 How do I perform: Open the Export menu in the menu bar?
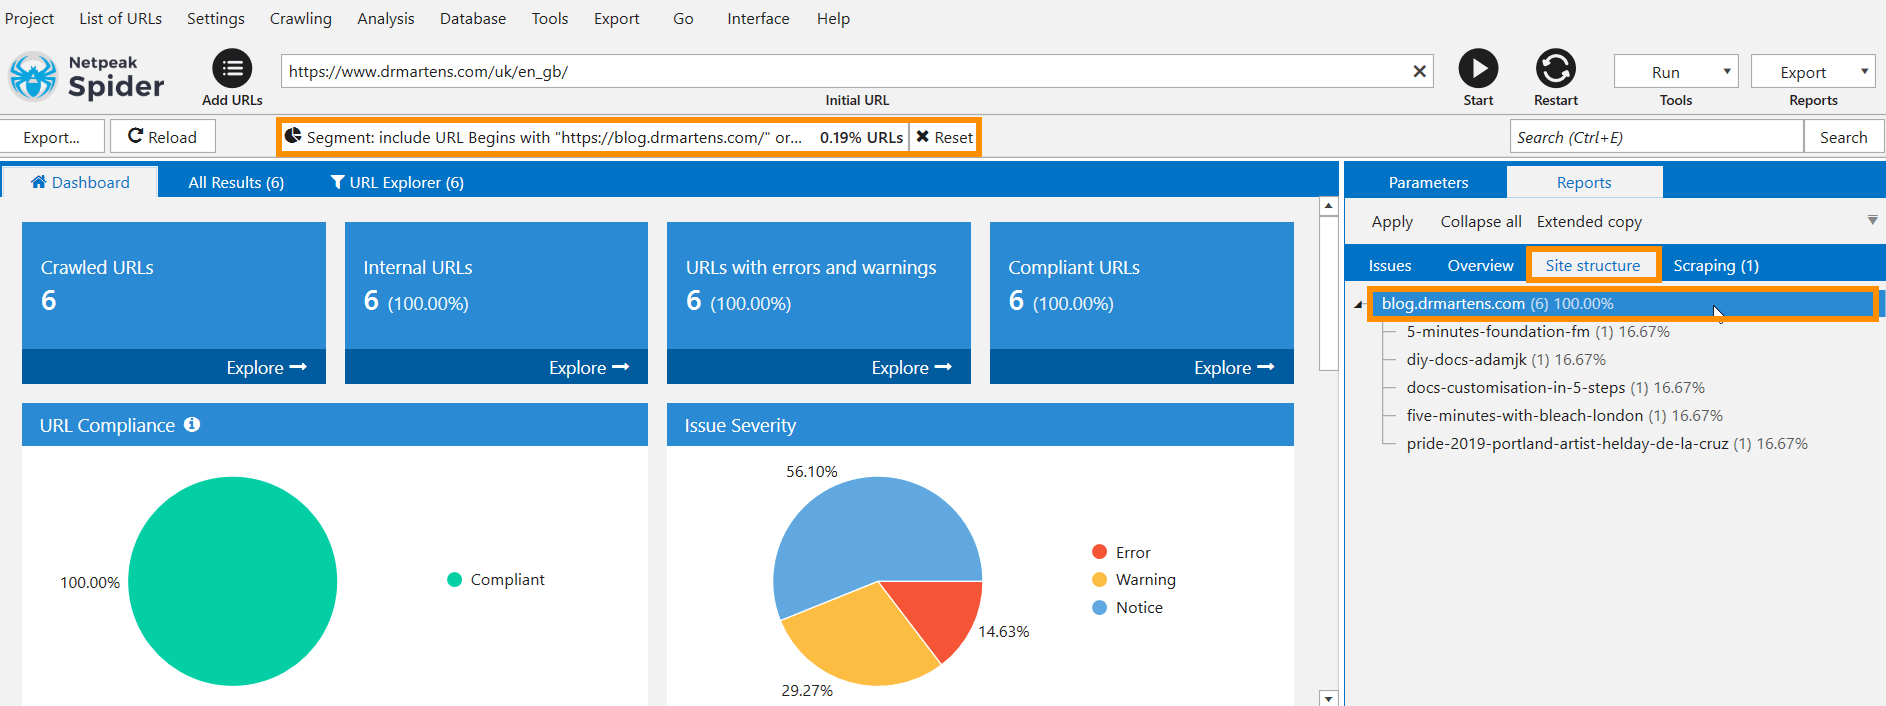pos(617,18)
